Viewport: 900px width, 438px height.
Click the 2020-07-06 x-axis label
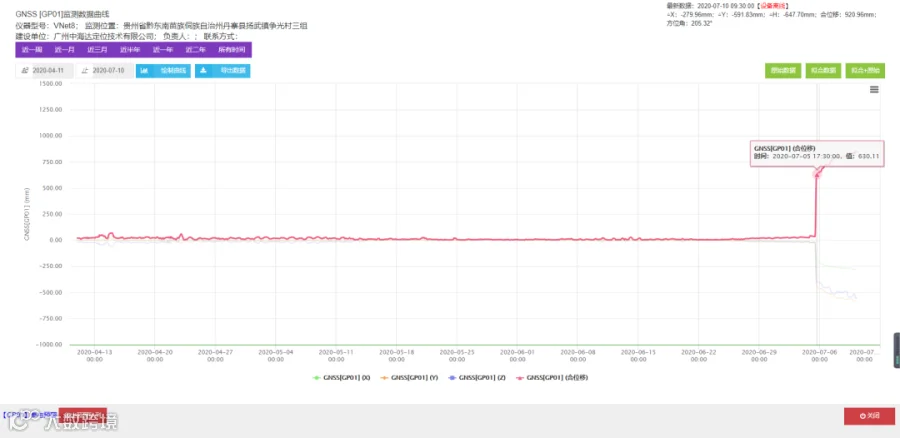coord(819,355)
